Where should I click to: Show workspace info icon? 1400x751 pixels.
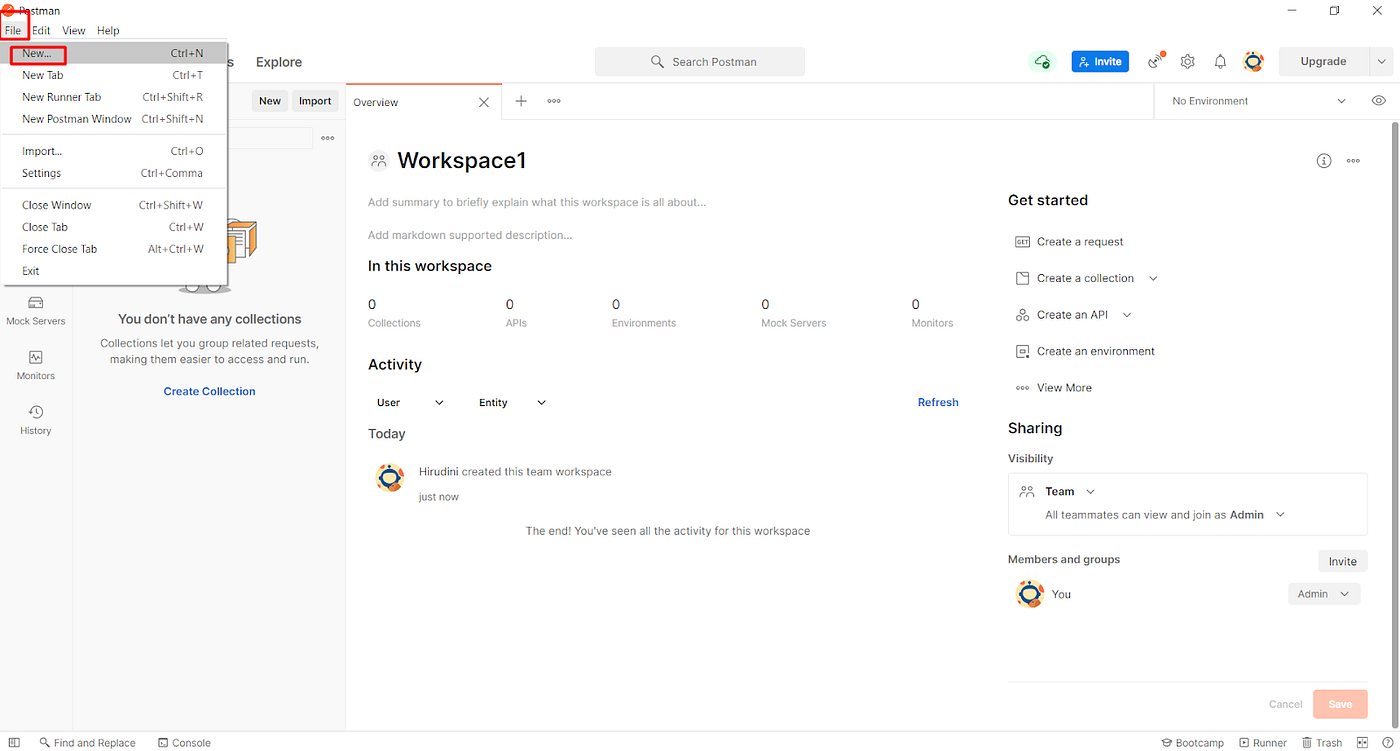coord(1324,161)
